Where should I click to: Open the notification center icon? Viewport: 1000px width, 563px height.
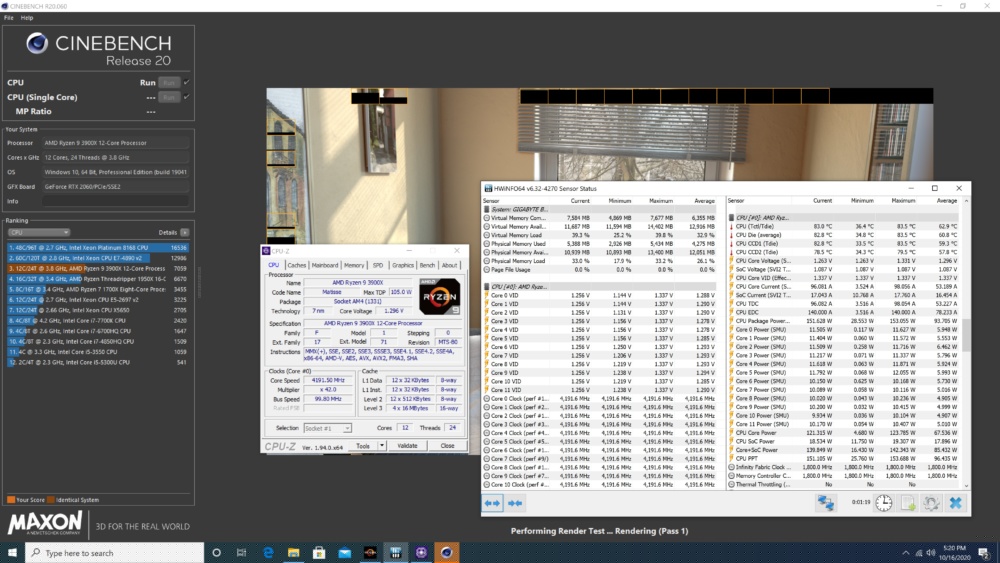(x=984, y=553)
